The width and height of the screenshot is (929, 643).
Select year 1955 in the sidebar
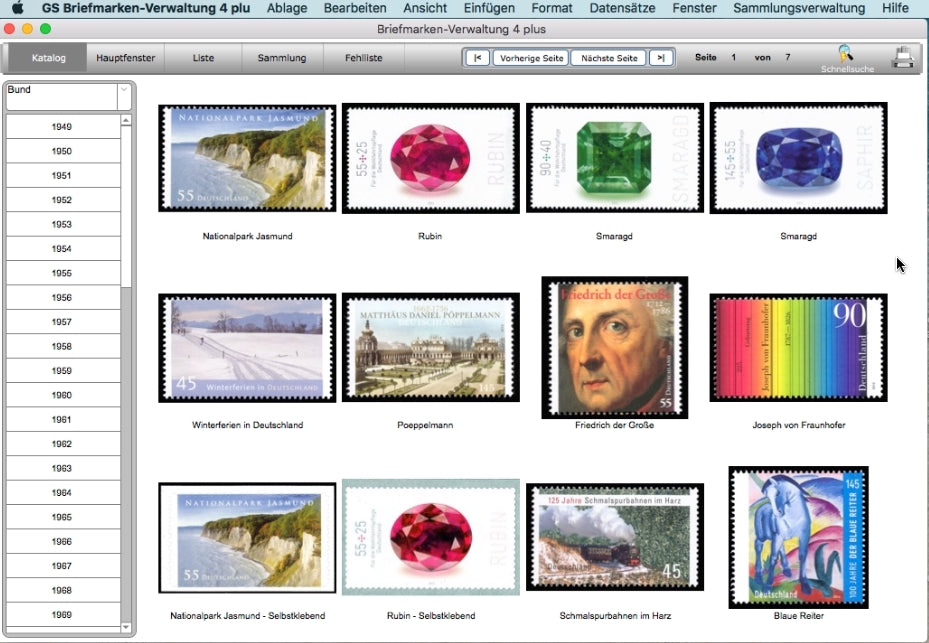point(62,273)
